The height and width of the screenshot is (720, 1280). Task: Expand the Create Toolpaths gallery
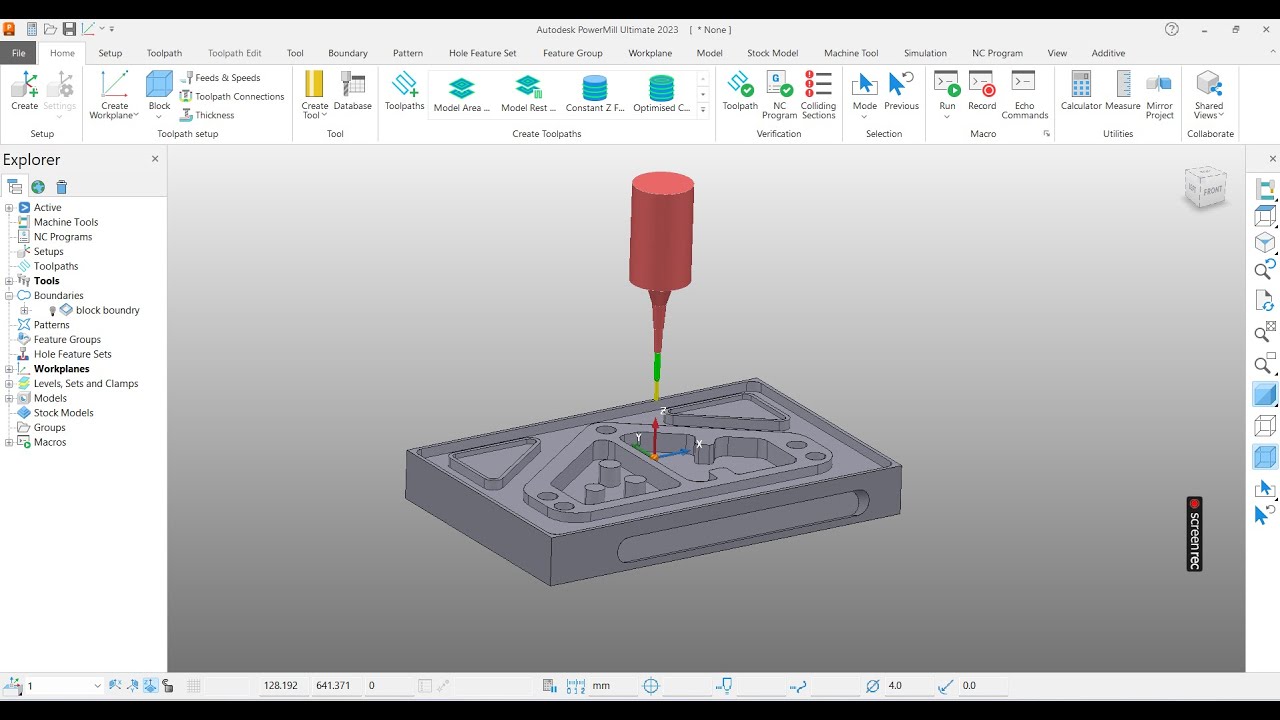(x=703, y=110)
